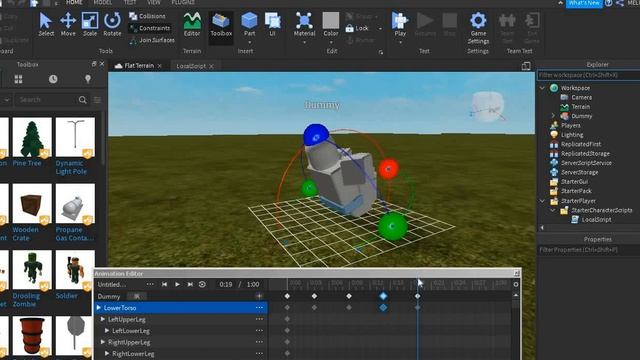The width and height of the screenshot is (640, 360).
Task: Open the UI insert tool
Action: click(x=272, y=24)
